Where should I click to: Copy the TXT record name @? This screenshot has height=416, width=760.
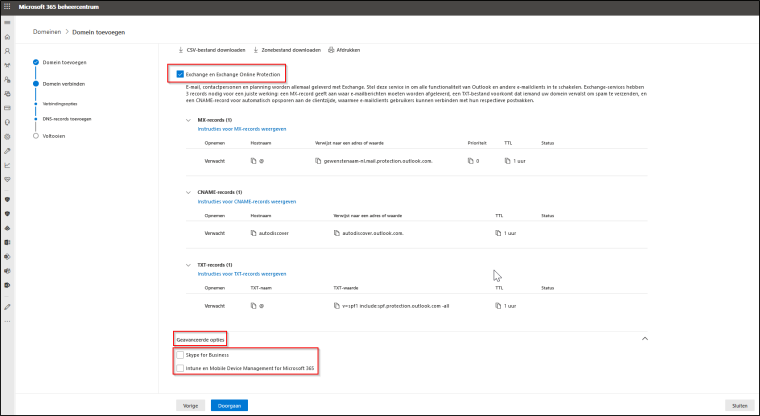[253, 306]
